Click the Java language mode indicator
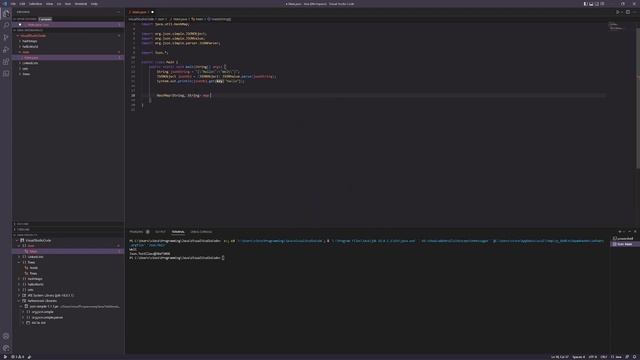 [617, 357]
